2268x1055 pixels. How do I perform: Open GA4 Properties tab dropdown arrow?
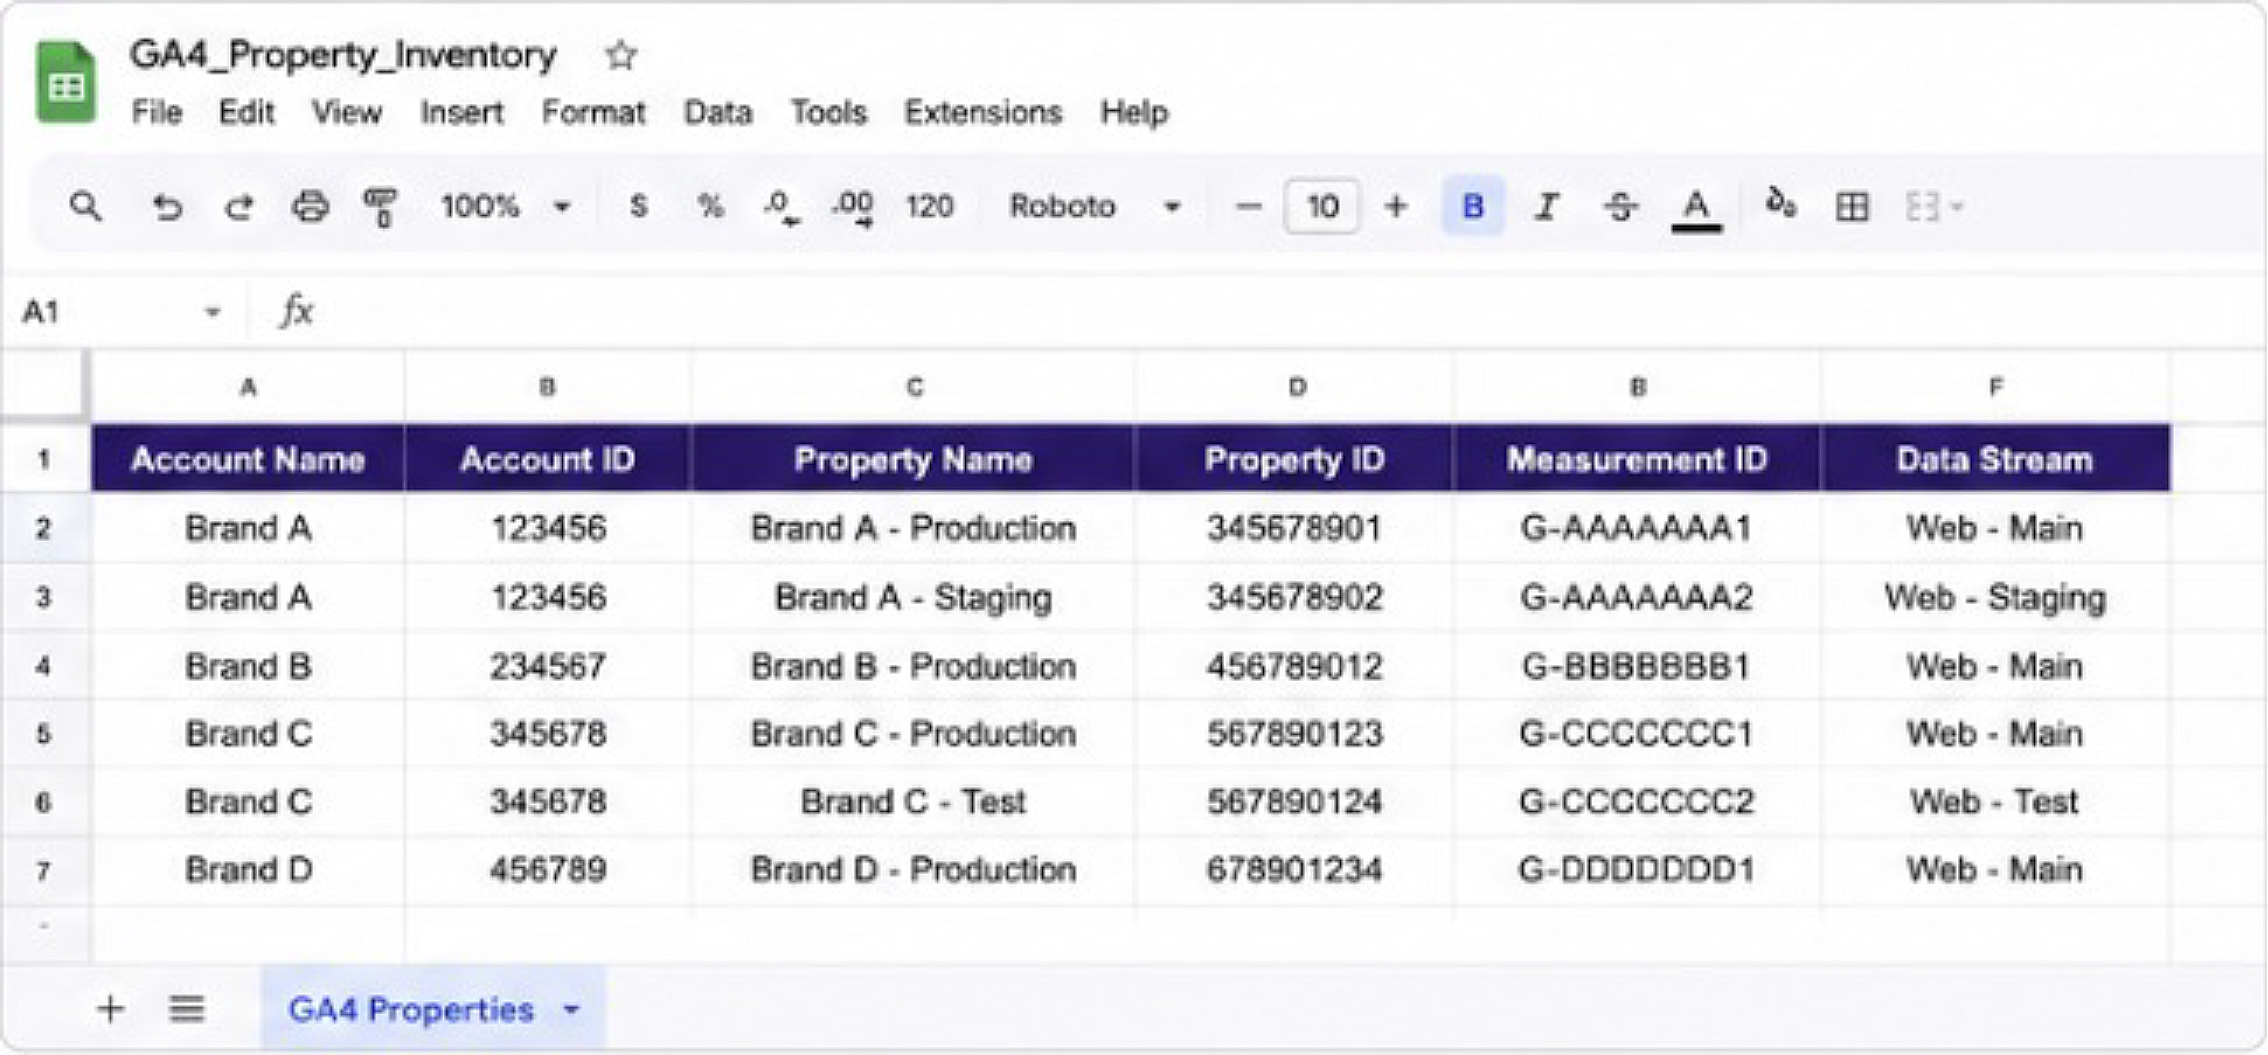[571, 1010]
